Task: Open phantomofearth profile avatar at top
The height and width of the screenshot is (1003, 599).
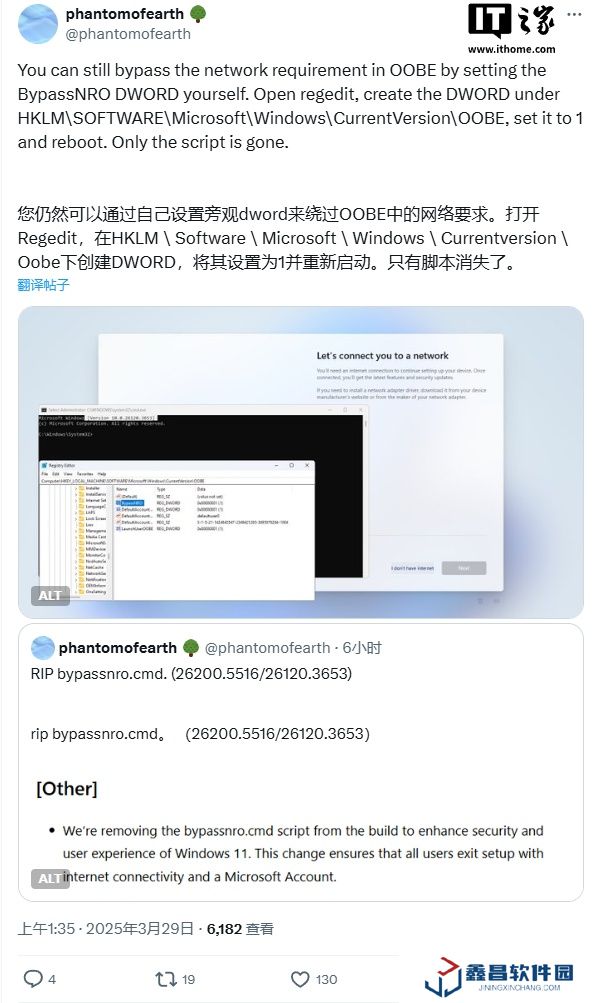Action: 38,24
